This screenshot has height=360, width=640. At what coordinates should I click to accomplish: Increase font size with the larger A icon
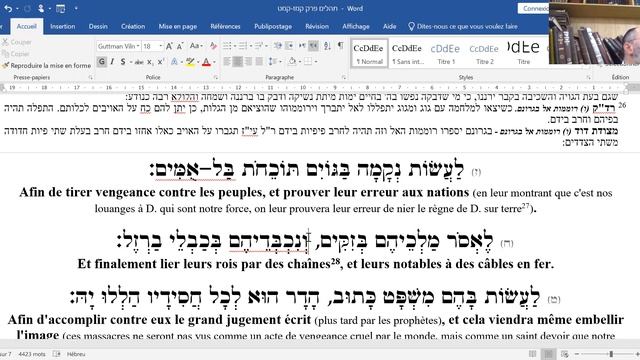[x=169, y=46]
